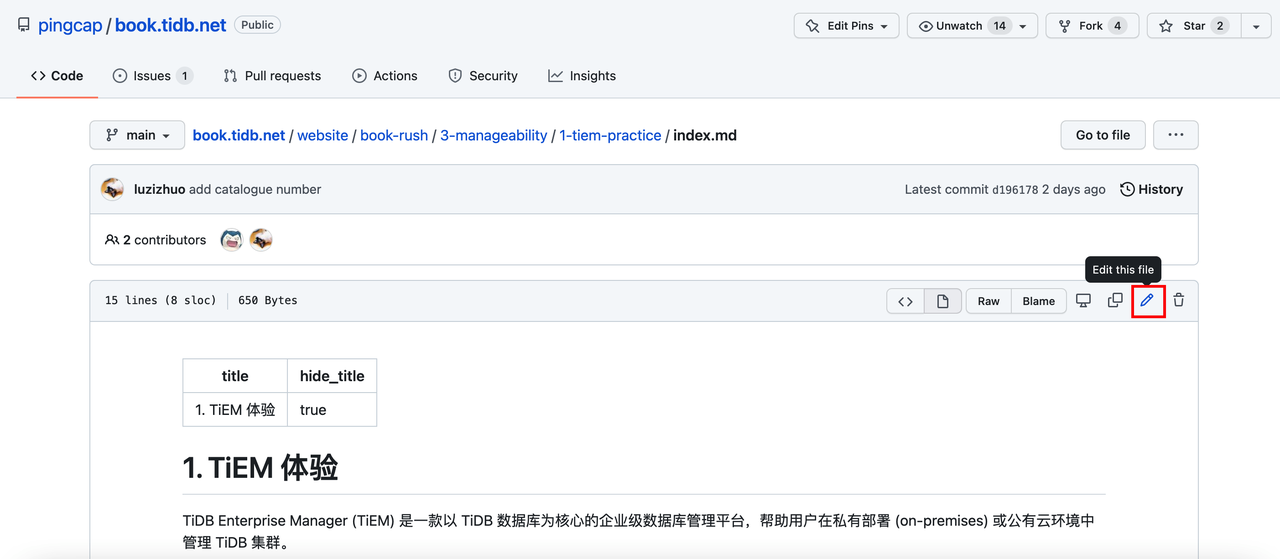Open the 3-manageability breadcrumb link
Image resolution: width=1280 pixels, height=559 pixels.
(494, 135)
